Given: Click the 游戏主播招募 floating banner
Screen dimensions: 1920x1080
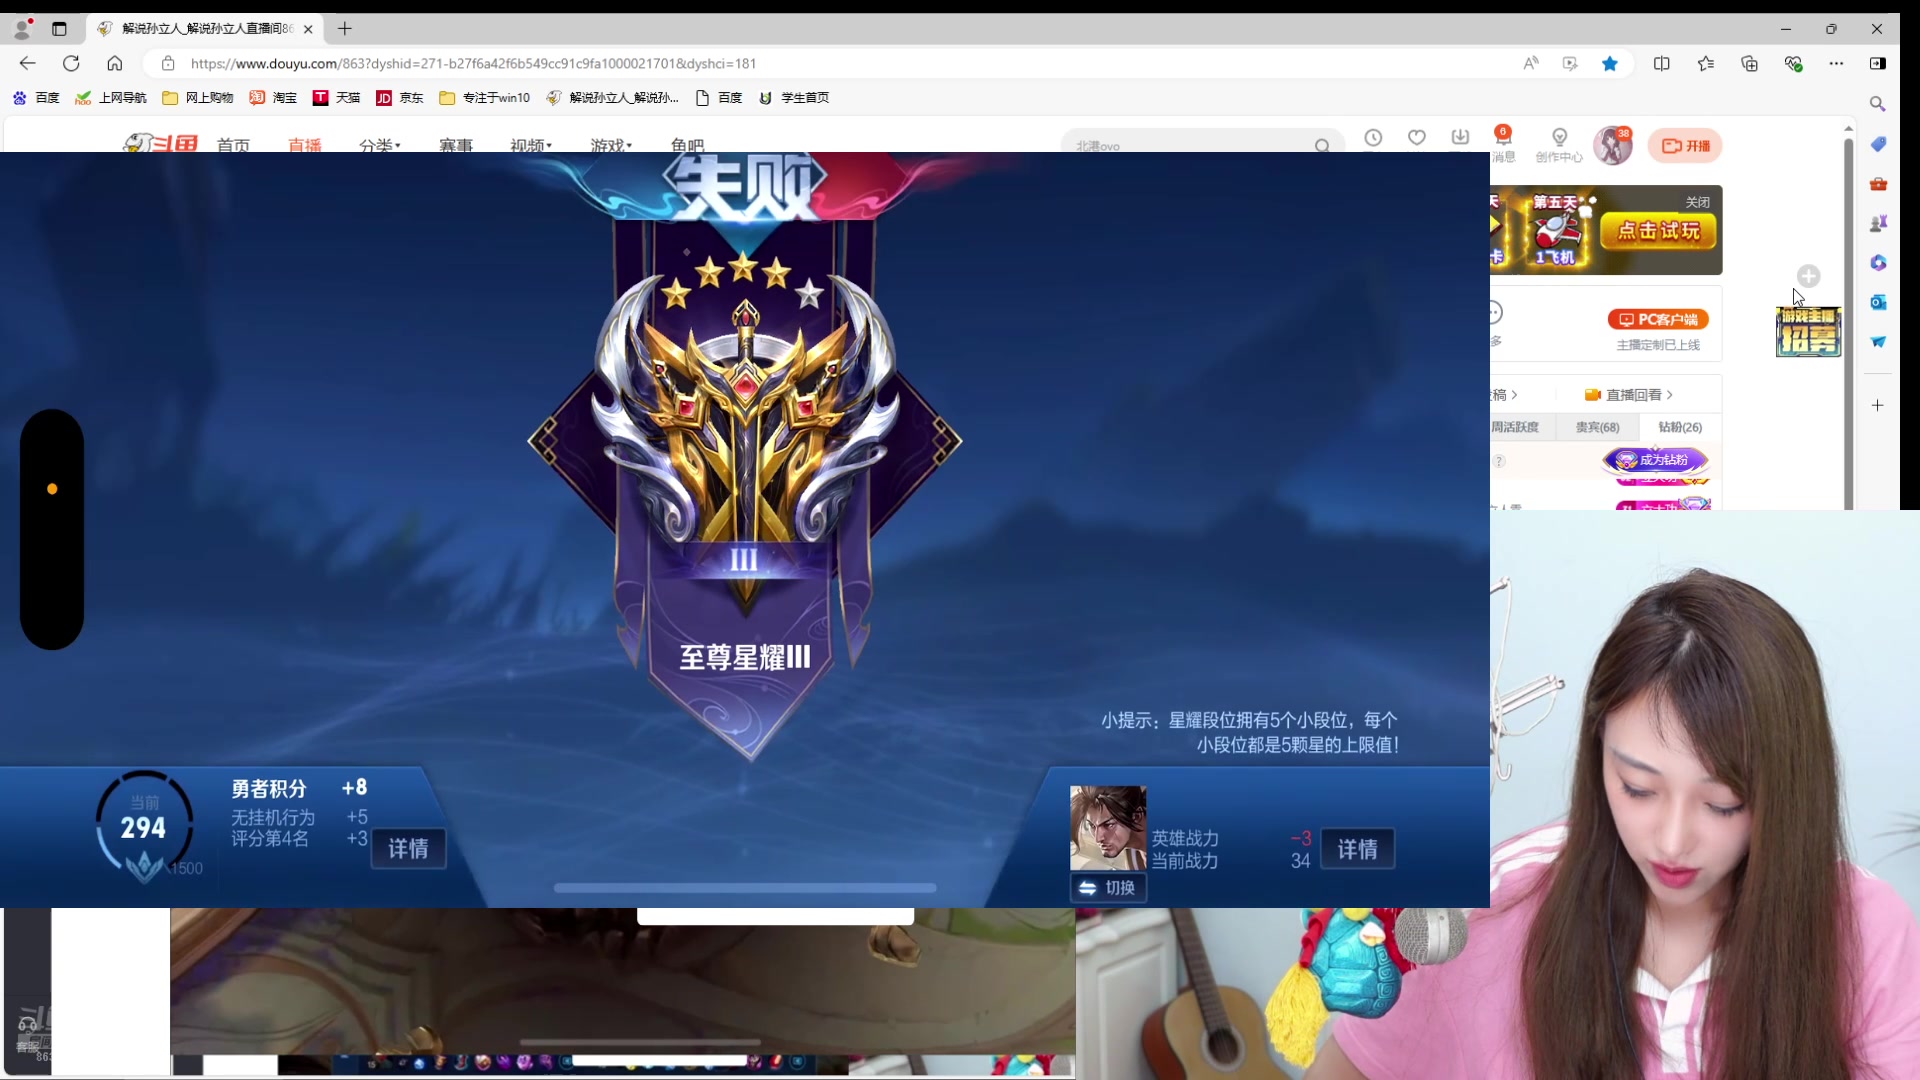Looking at the screenshot, I should pos(1808,332).
